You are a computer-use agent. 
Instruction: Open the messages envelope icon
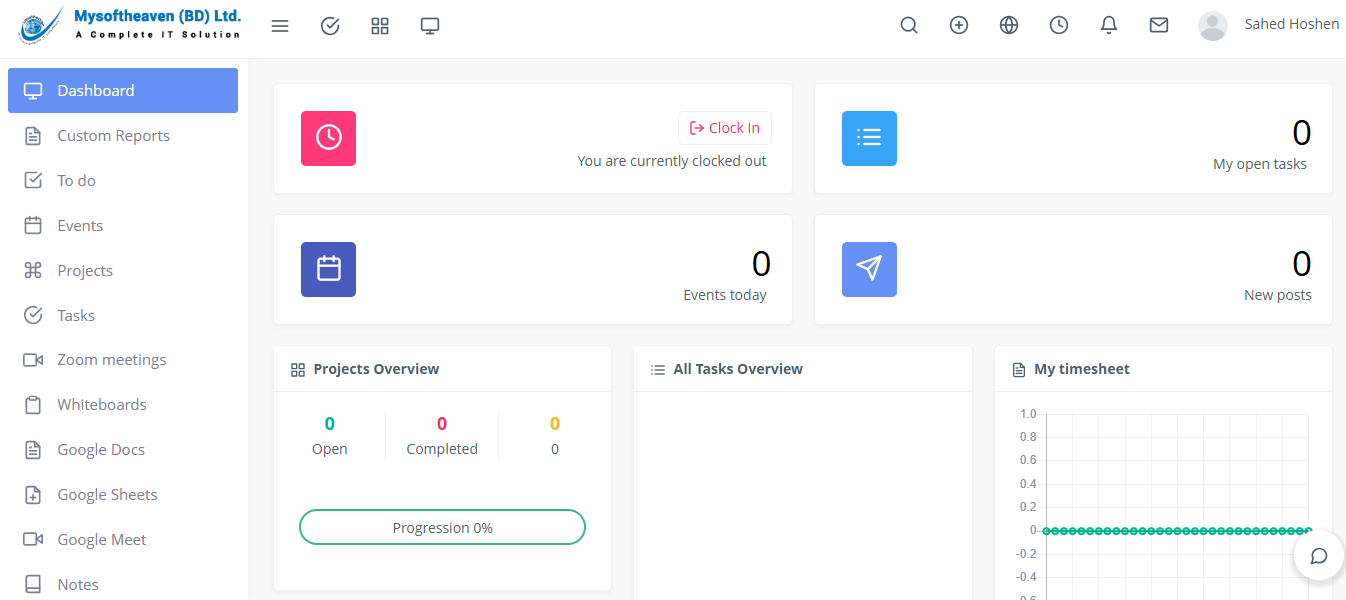1159,26
